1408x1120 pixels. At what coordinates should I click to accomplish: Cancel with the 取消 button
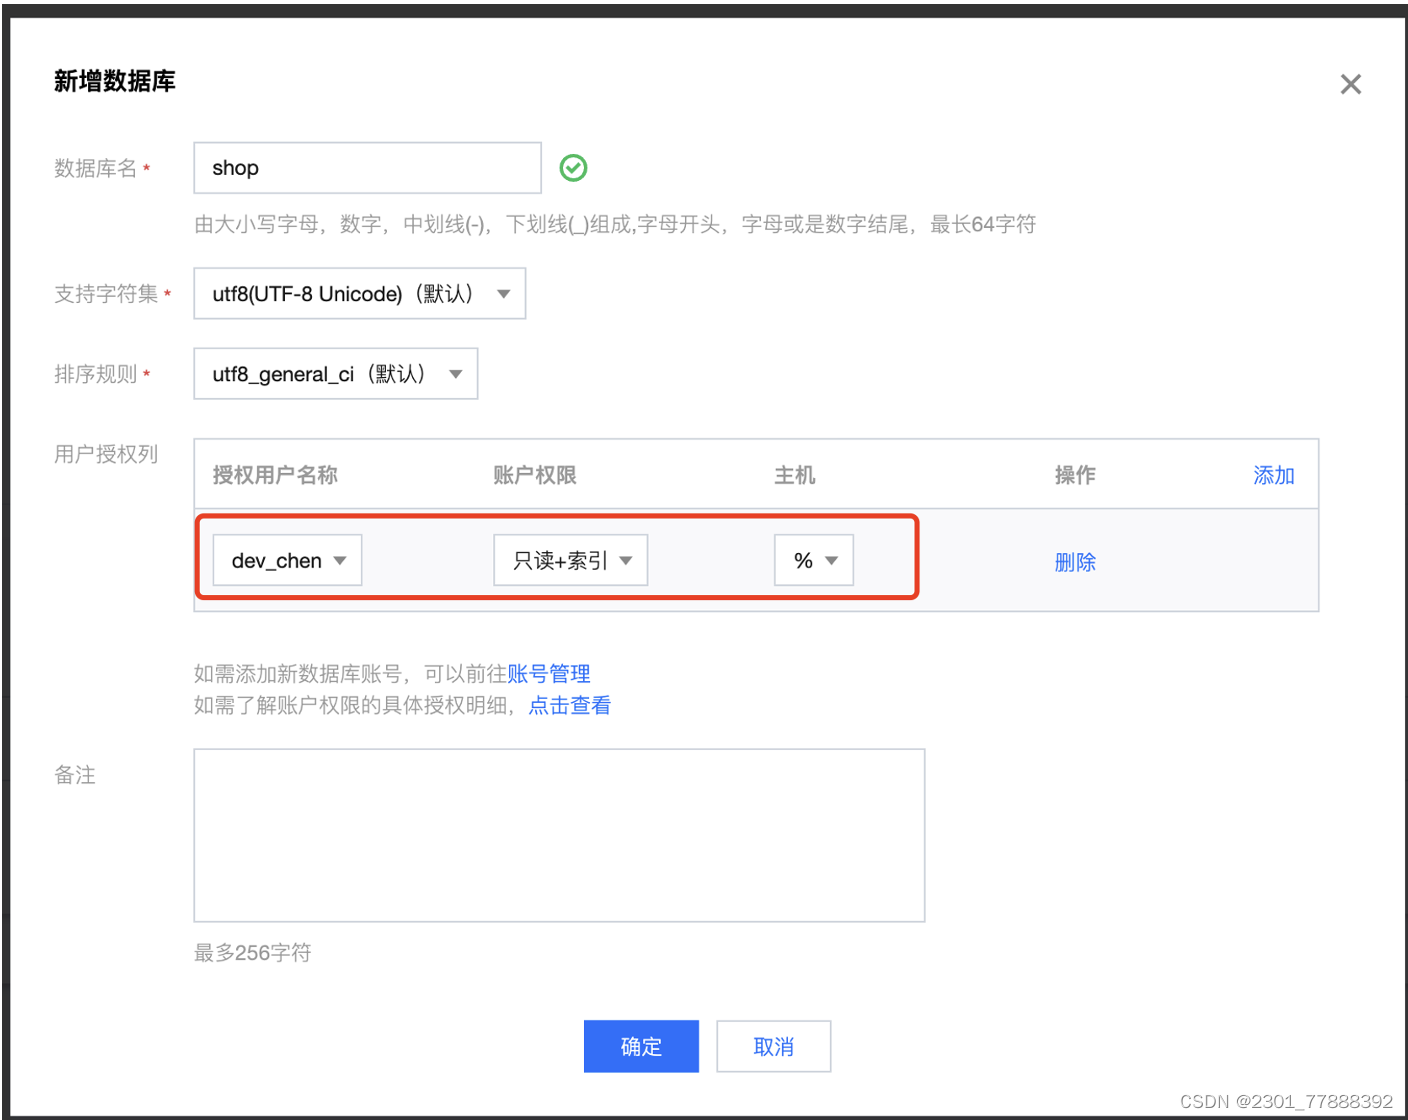[x=773, y=1046]
